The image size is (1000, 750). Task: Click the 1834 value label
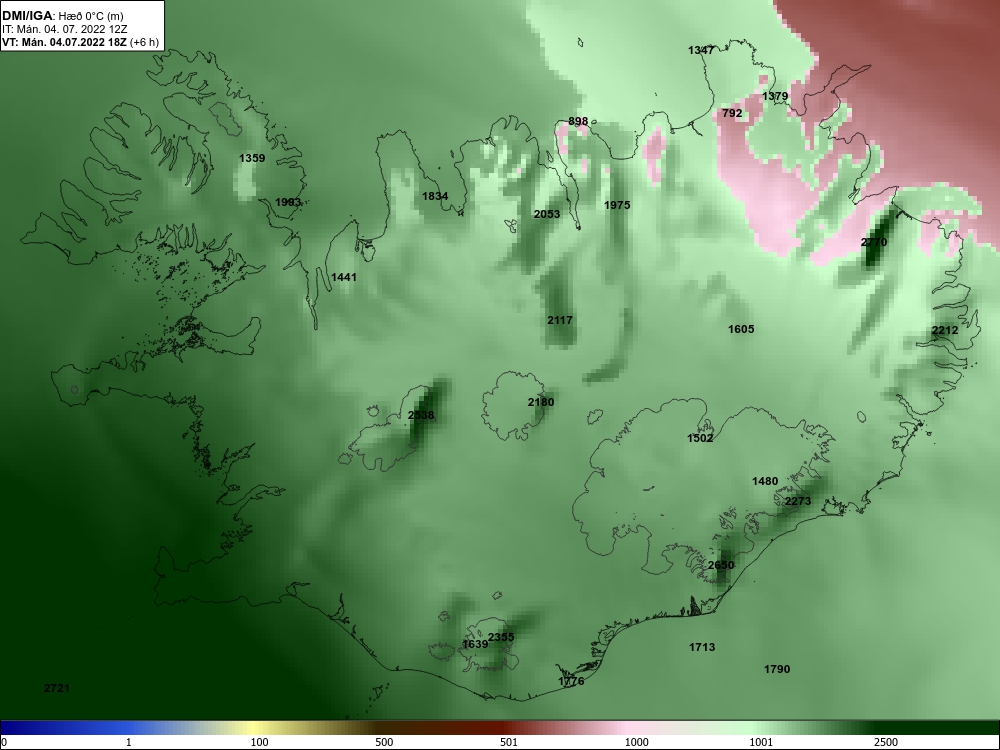click(x=435, y=196)
